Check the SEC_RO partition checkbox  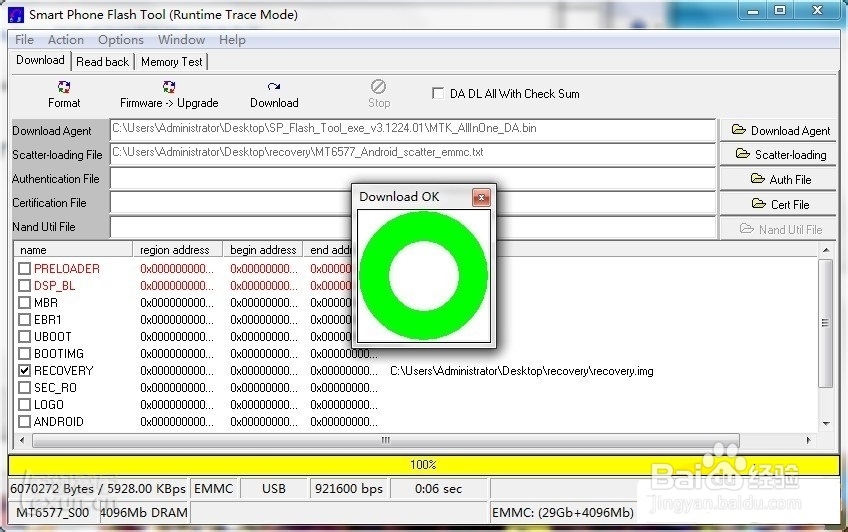pos(24,388)
